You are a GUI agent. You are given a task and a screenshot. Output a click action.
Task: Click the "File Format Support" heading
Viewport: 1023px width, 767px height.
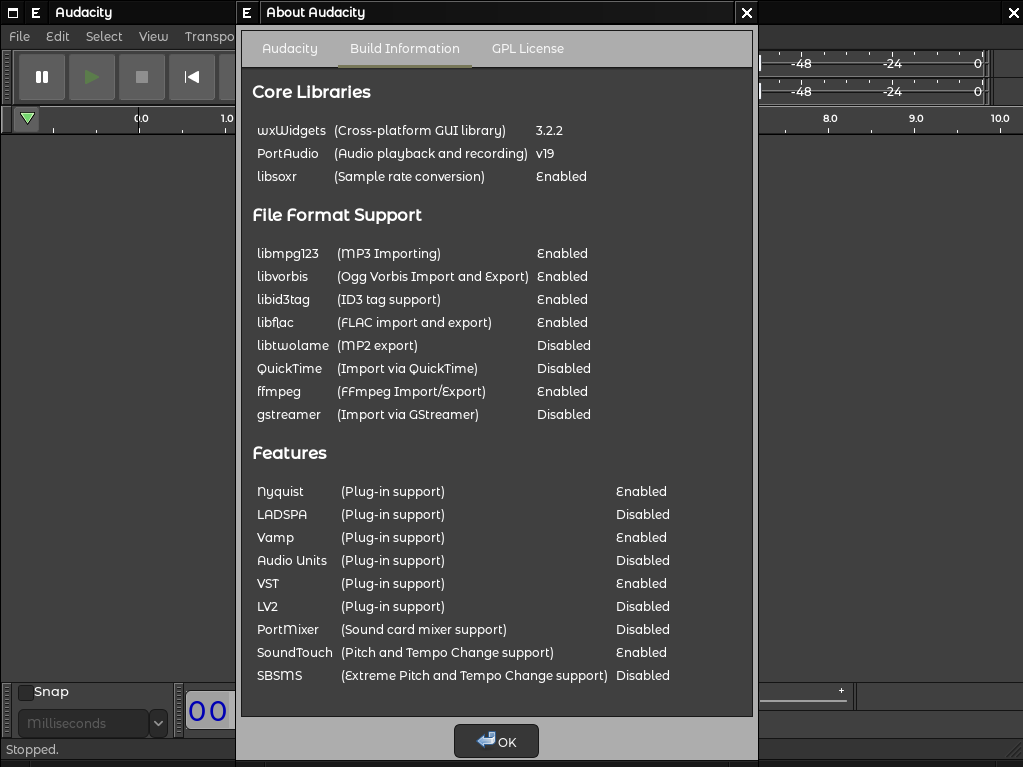point(337,215)
